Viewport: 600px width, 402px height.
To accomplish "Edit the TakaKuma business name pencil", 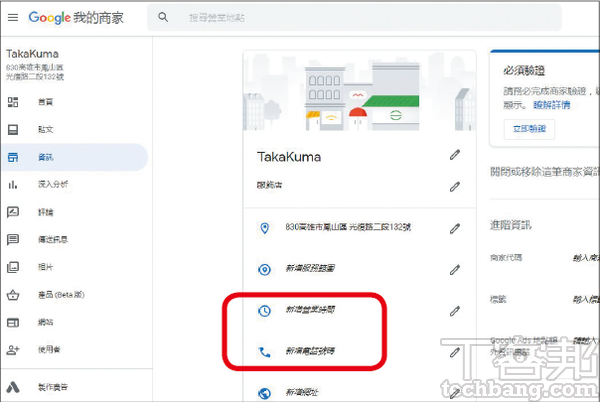I will click(x=455, y=155).
